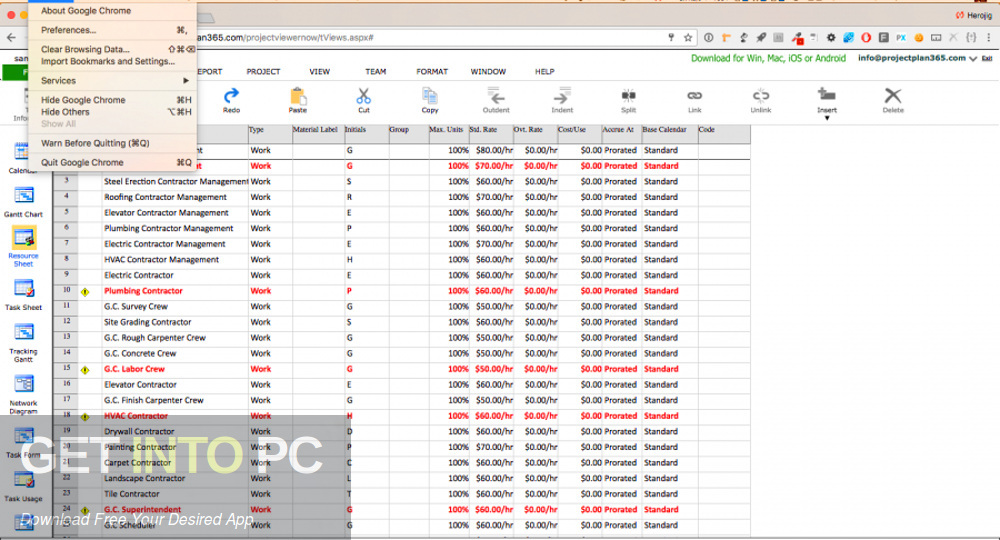The image size is (1000, 540).
Task: Open the PROJECT menu
Action: [x=263, y=71]
